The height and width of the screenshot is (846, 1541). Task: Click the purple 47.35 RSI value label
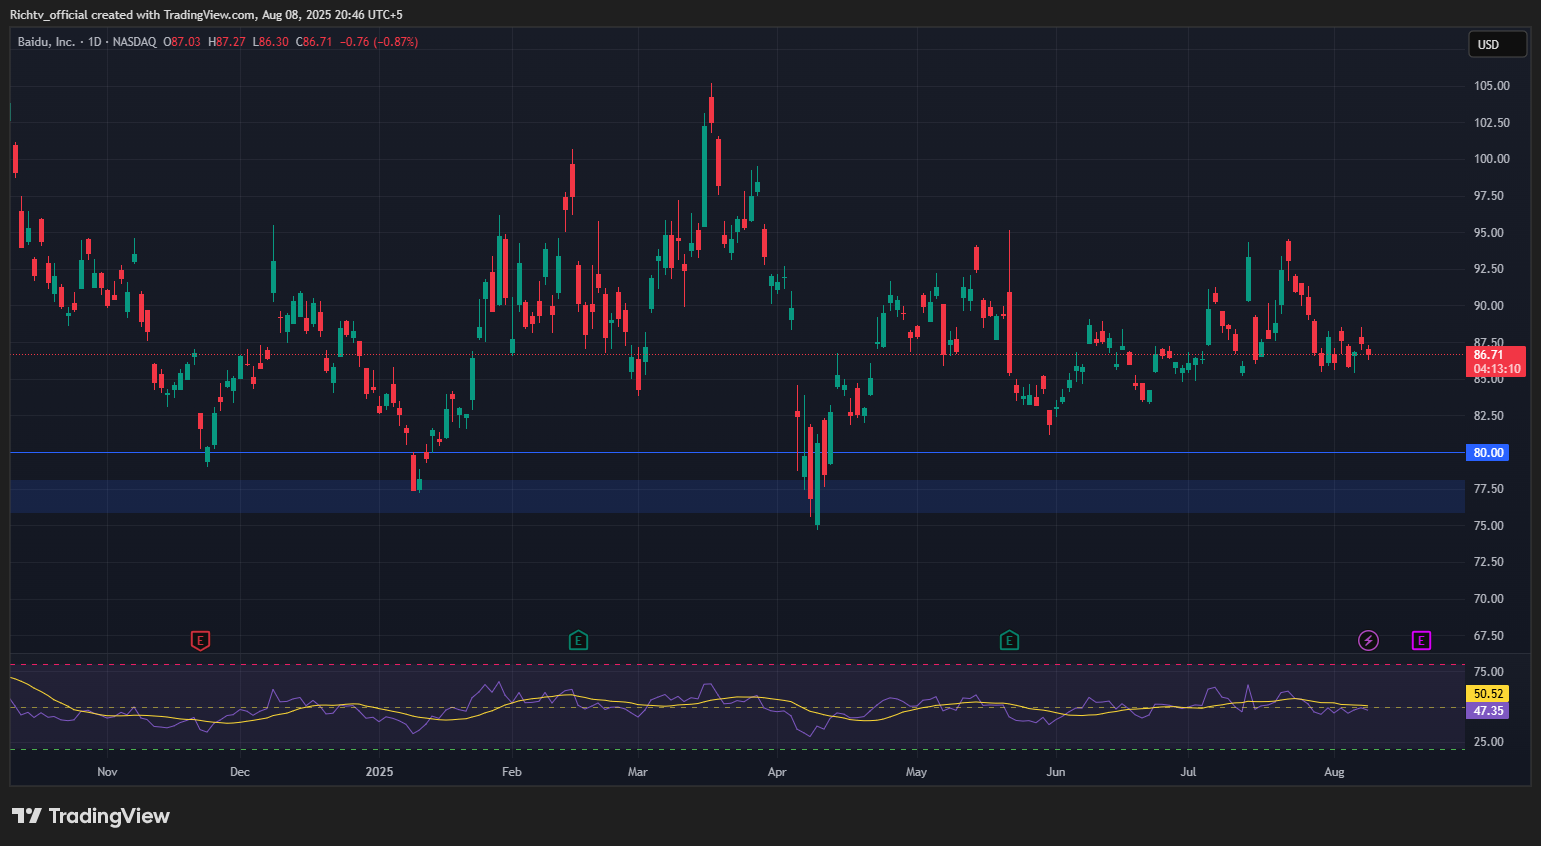pos(1487,711)
